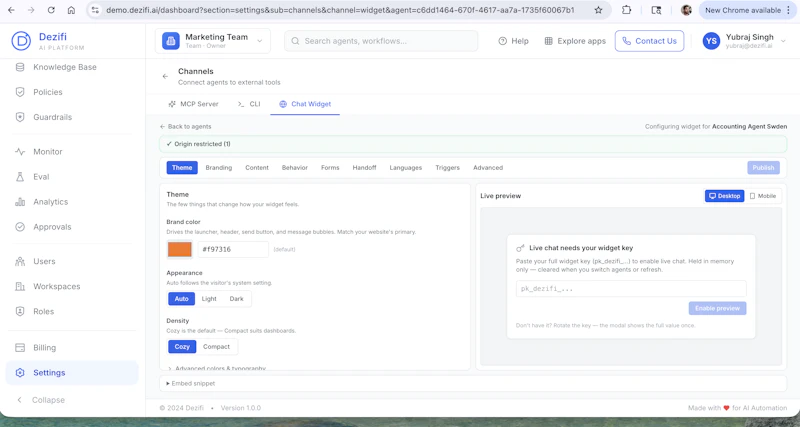The height and width of the screenshot is (427, 800).
Task: View the Analytics page
Action: pyautogui.click(x=50, y=202)
